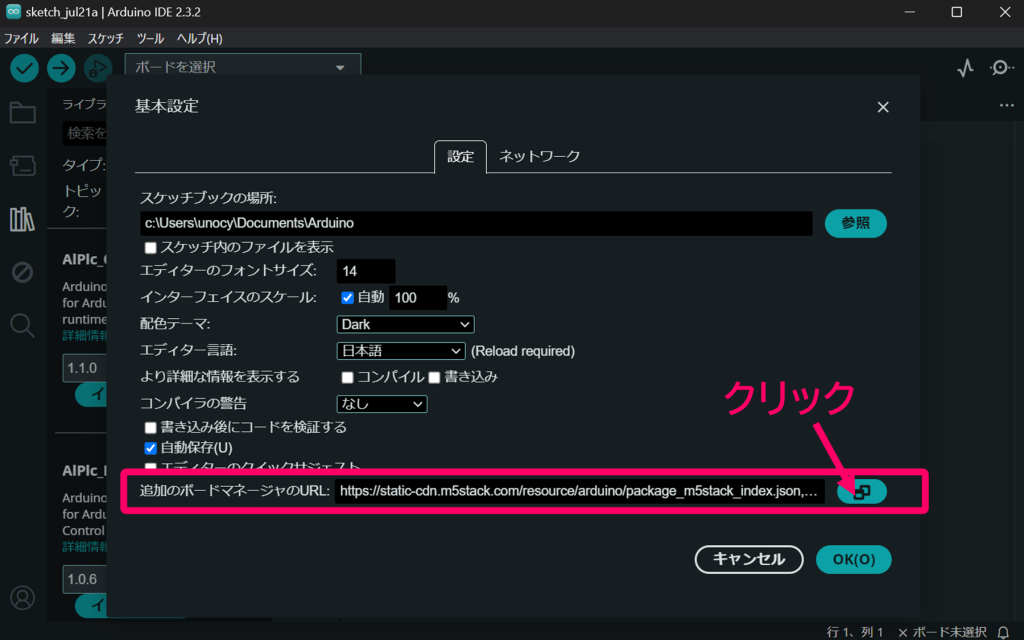This screenshot has height=640, width=1024.
Task: Click the スケッチブックの場所 path field
Action: [476, 223]
